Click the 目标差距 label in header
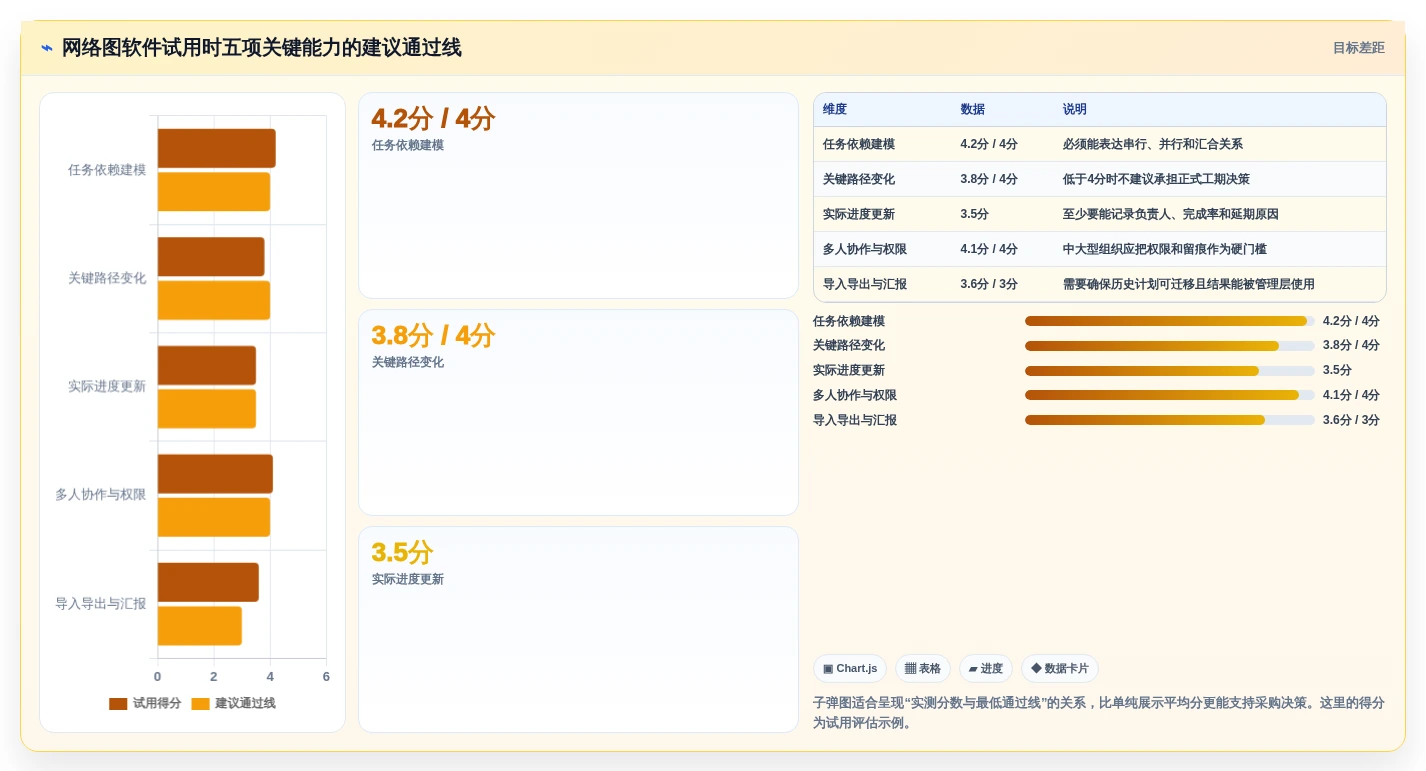This screenshot has width=1426, height=771. click(x=1358, y=48)
